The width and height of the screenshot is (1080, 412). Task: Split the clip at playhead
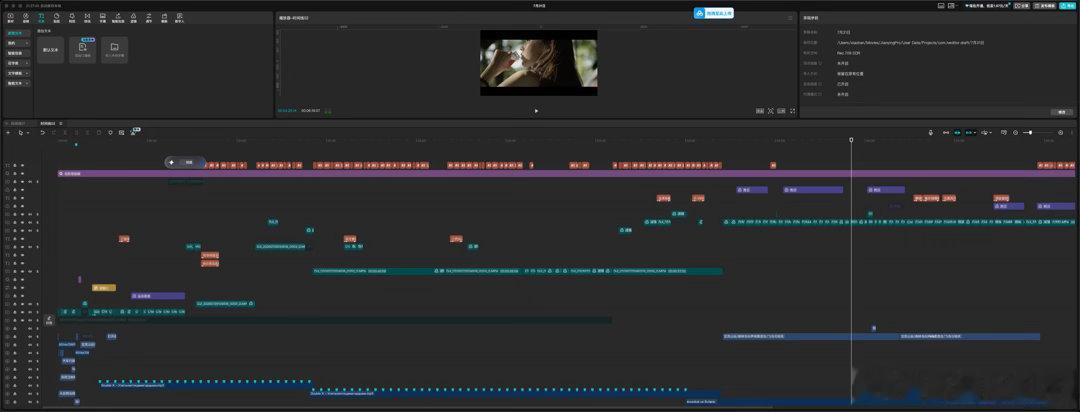pyautogui.click(x=65, y=132)
